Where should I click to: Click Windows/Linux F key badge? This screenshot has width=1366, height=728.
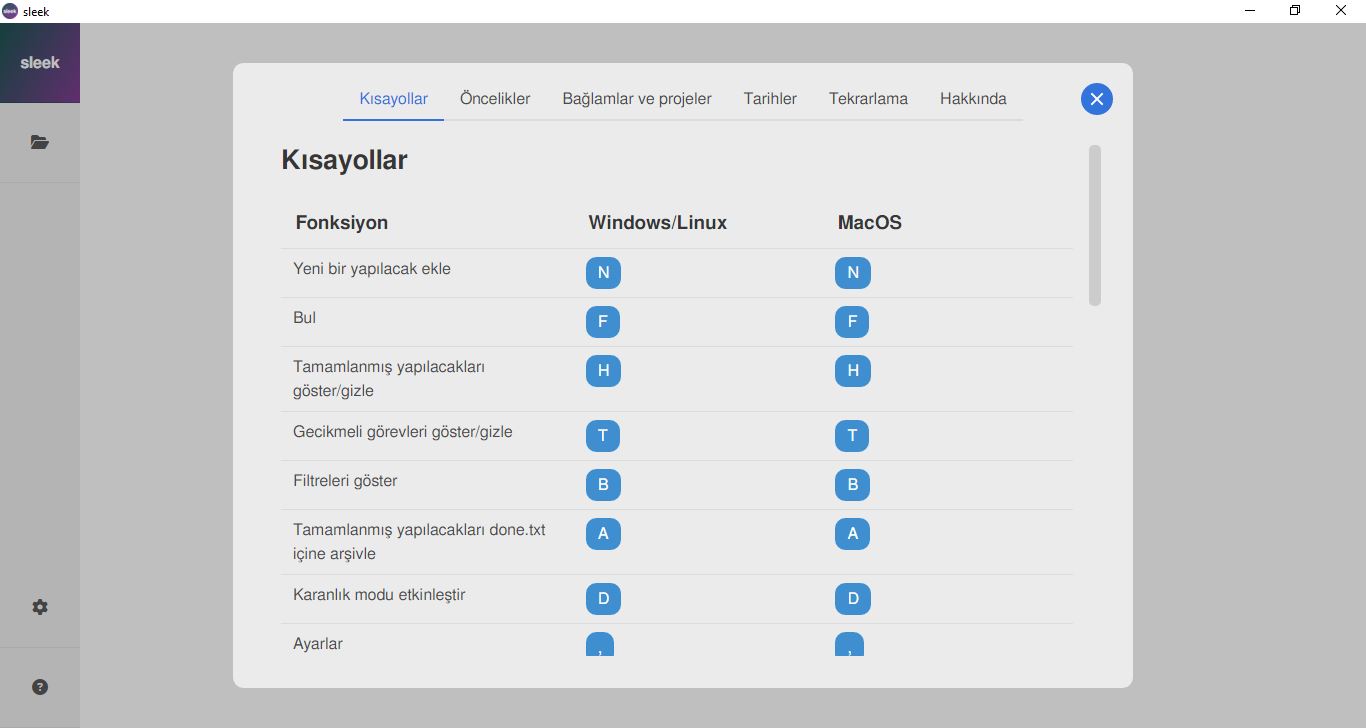(603, 322)
